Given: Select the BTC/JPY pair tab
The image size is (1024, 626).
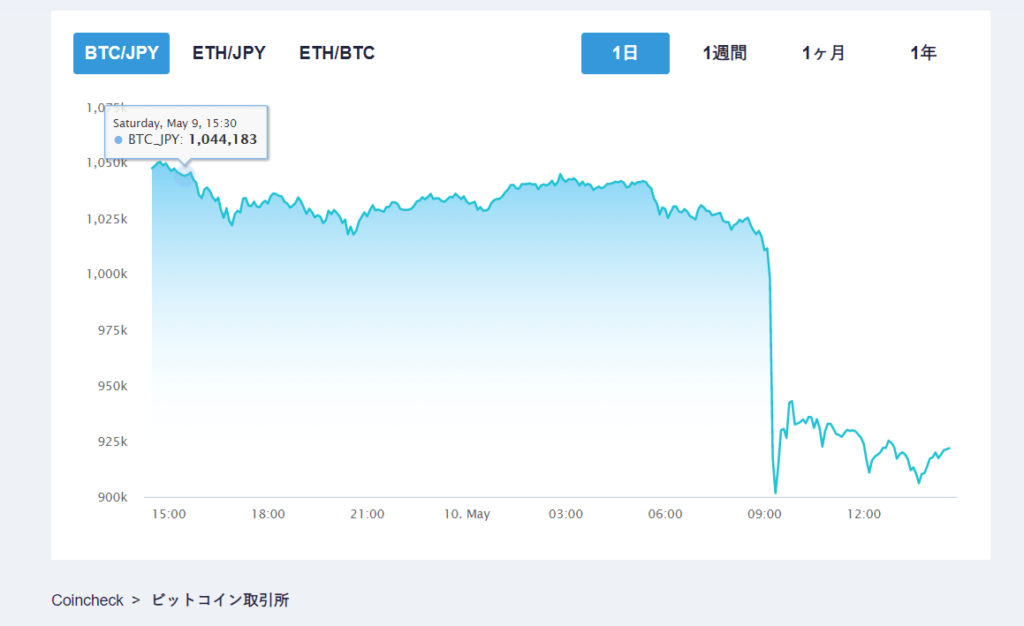Looking at the screenshot, I should click(x=121, y=53).
